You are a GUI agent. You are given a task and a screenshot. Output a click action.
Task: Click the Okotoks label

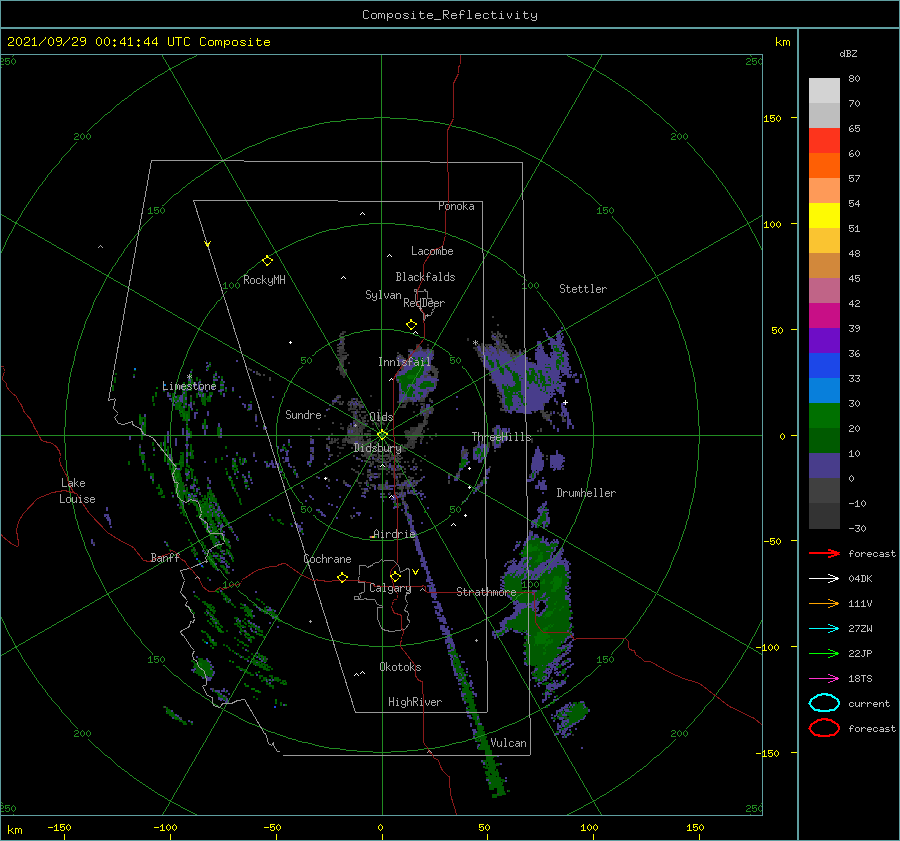coord(400,667)
